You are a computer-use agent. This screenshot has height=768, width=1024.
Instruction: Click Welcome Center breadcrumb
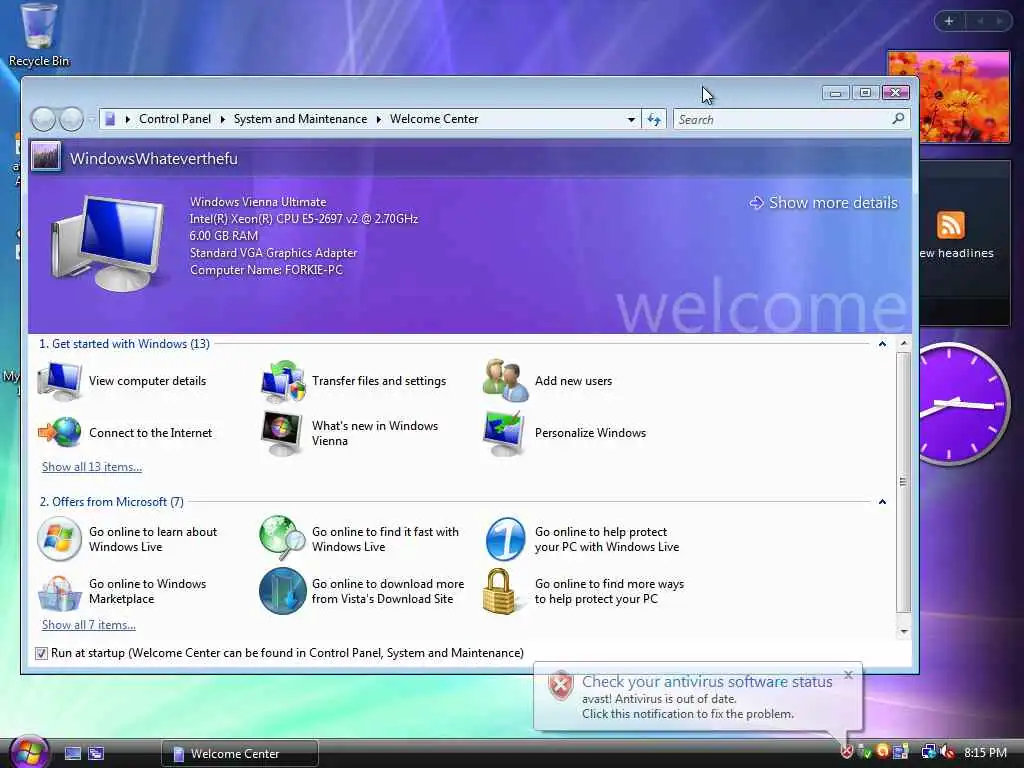434,119
